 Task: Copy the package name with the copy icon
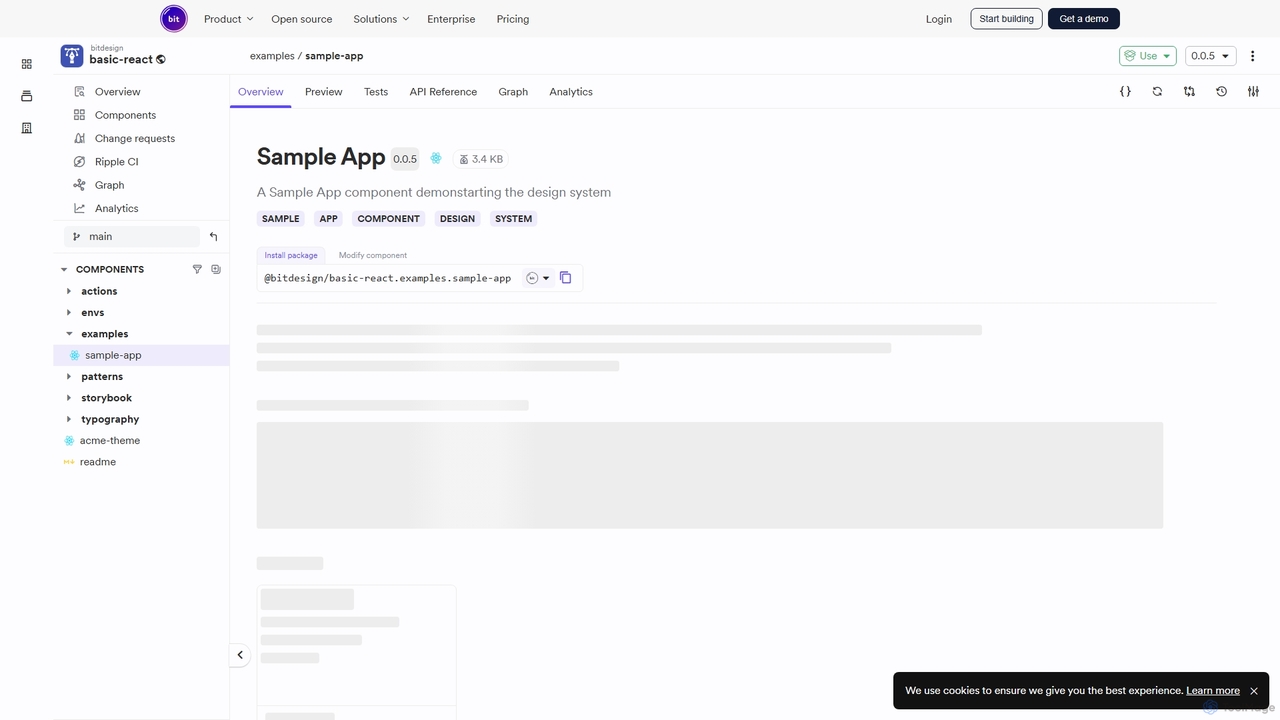pos(565,278)
